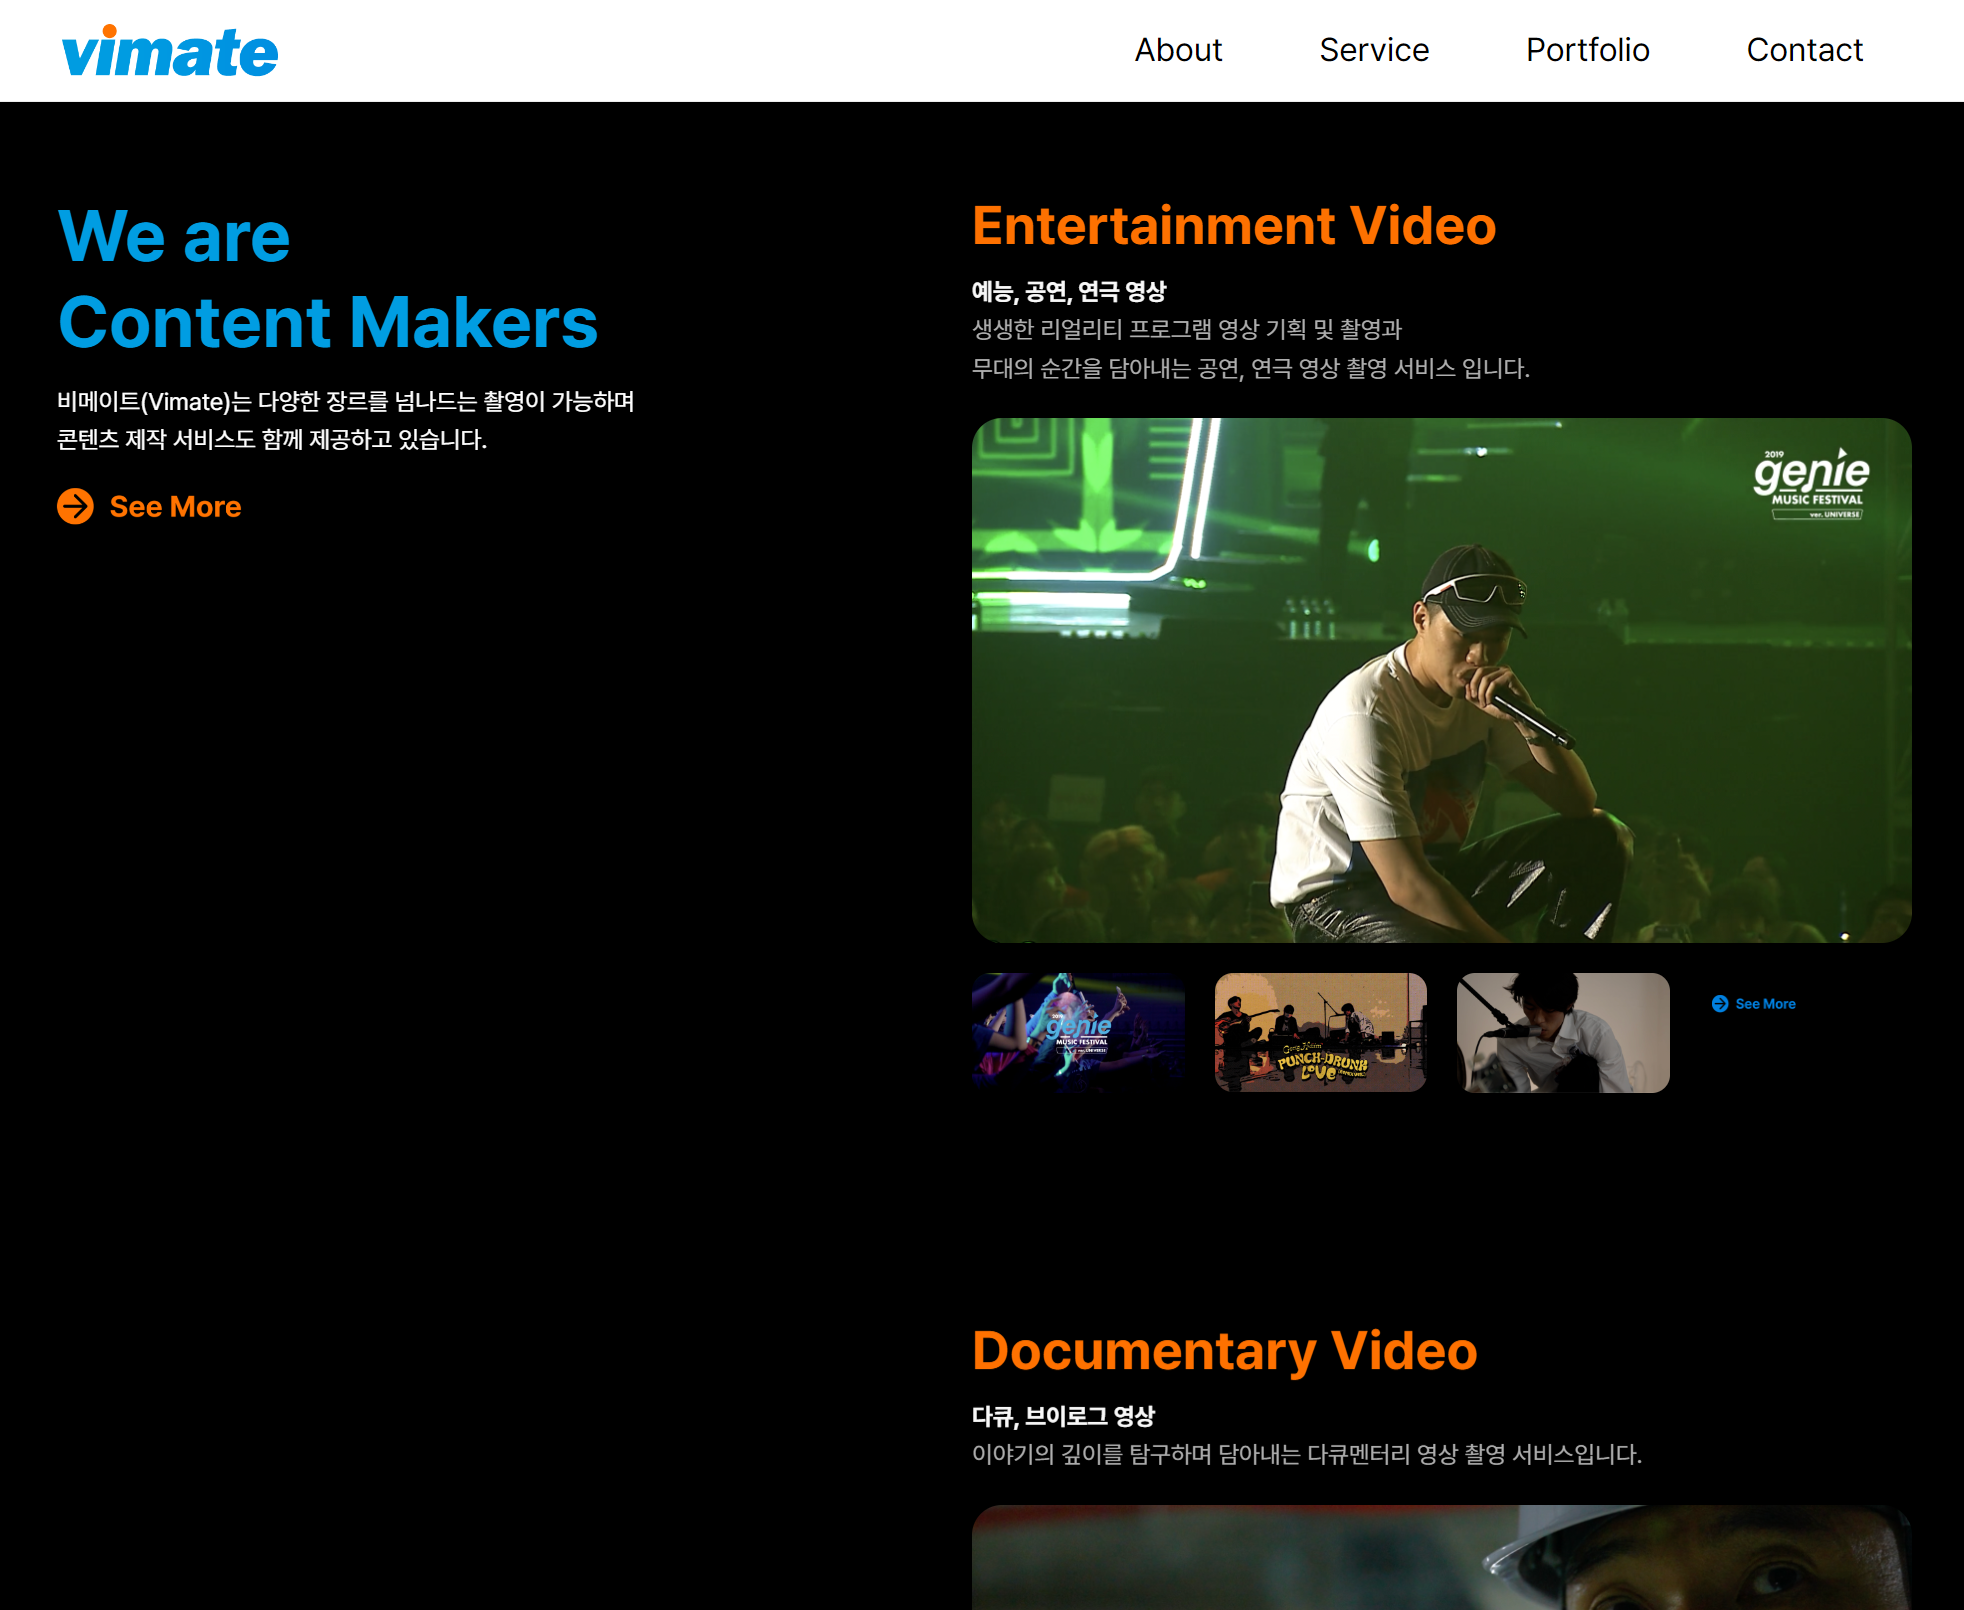The image size is (1964, 1610).
Task: Click the small blue See More link
Action: (x=1765, y=1004)
